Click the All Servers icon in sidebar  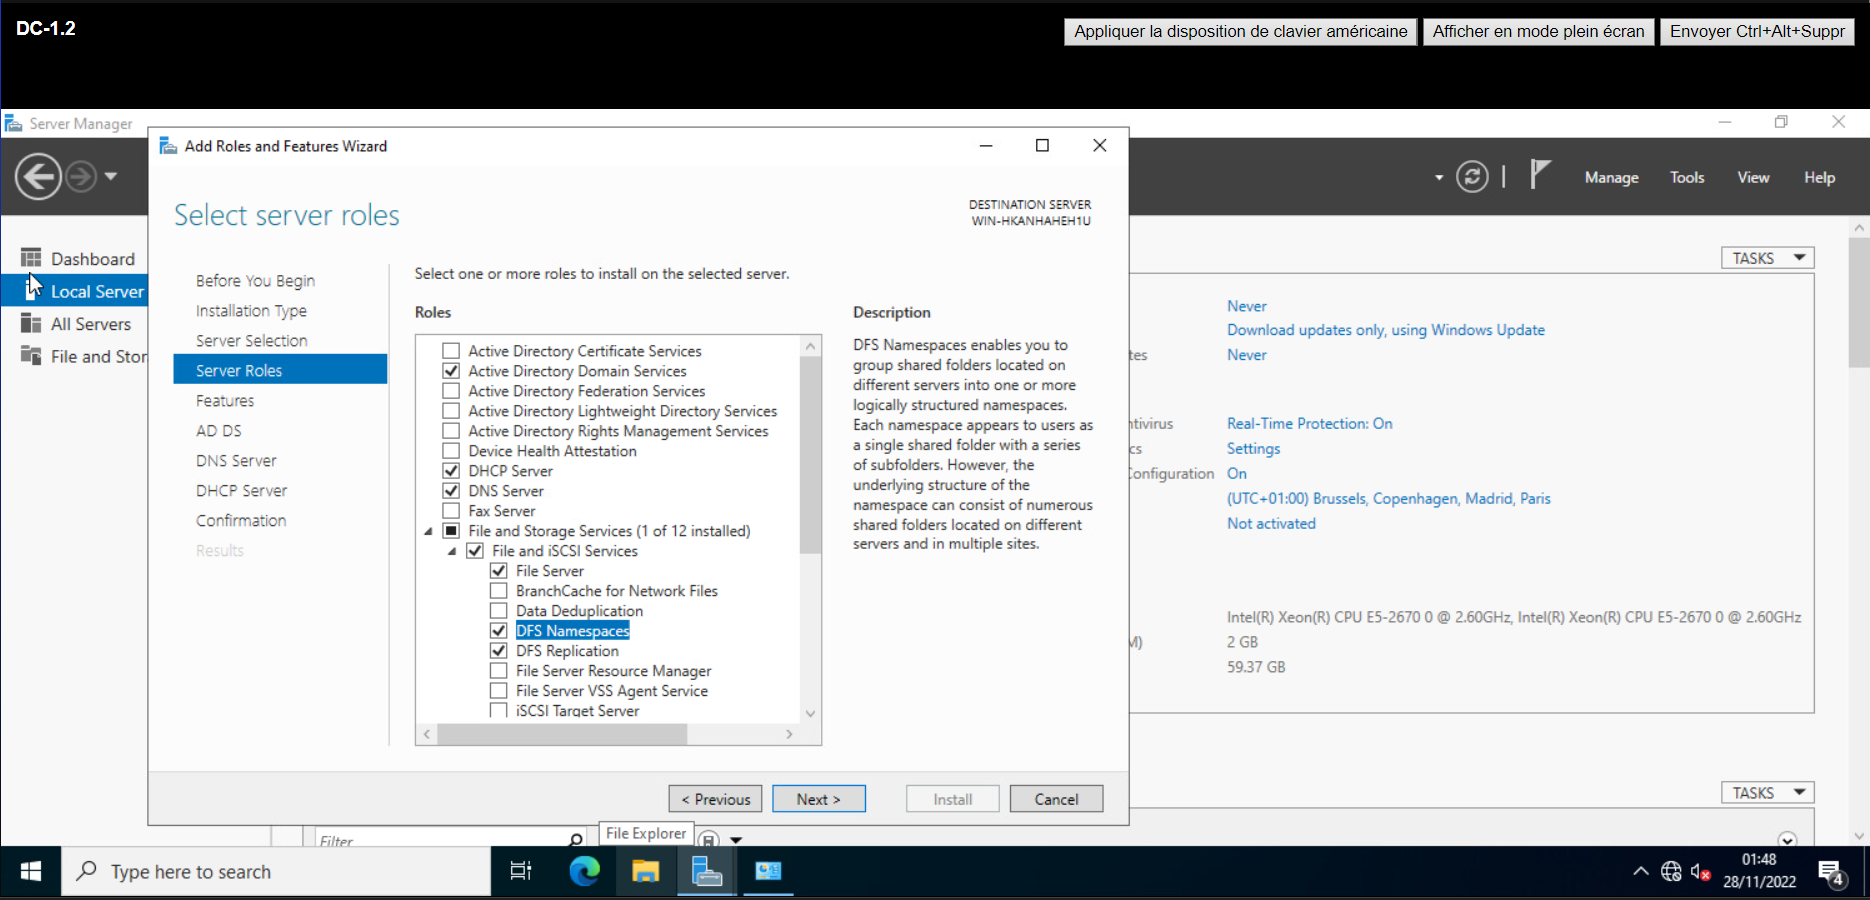[x=31, y=323]
